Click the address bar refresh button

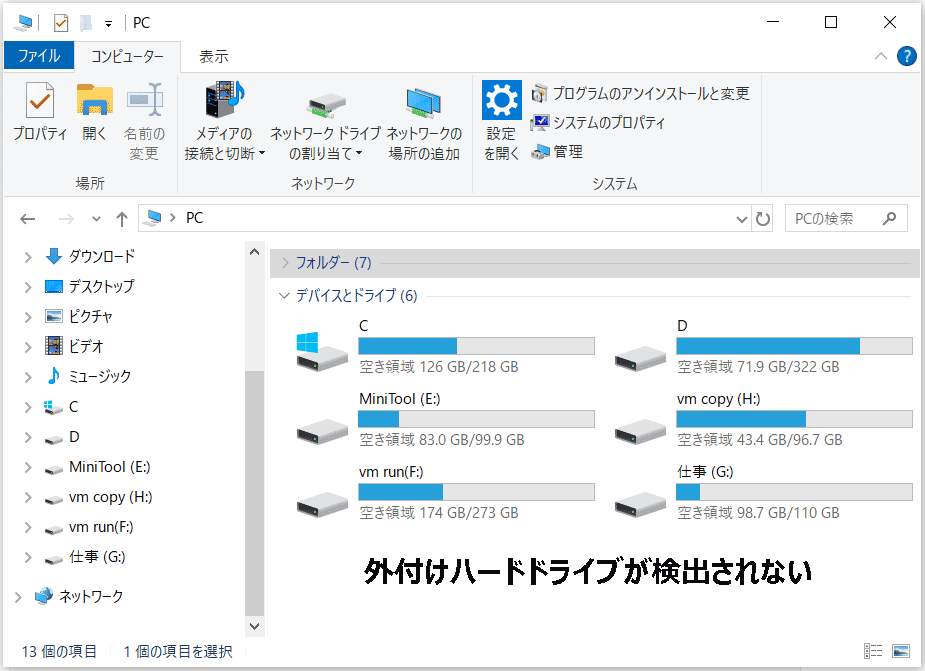[761, 218]
